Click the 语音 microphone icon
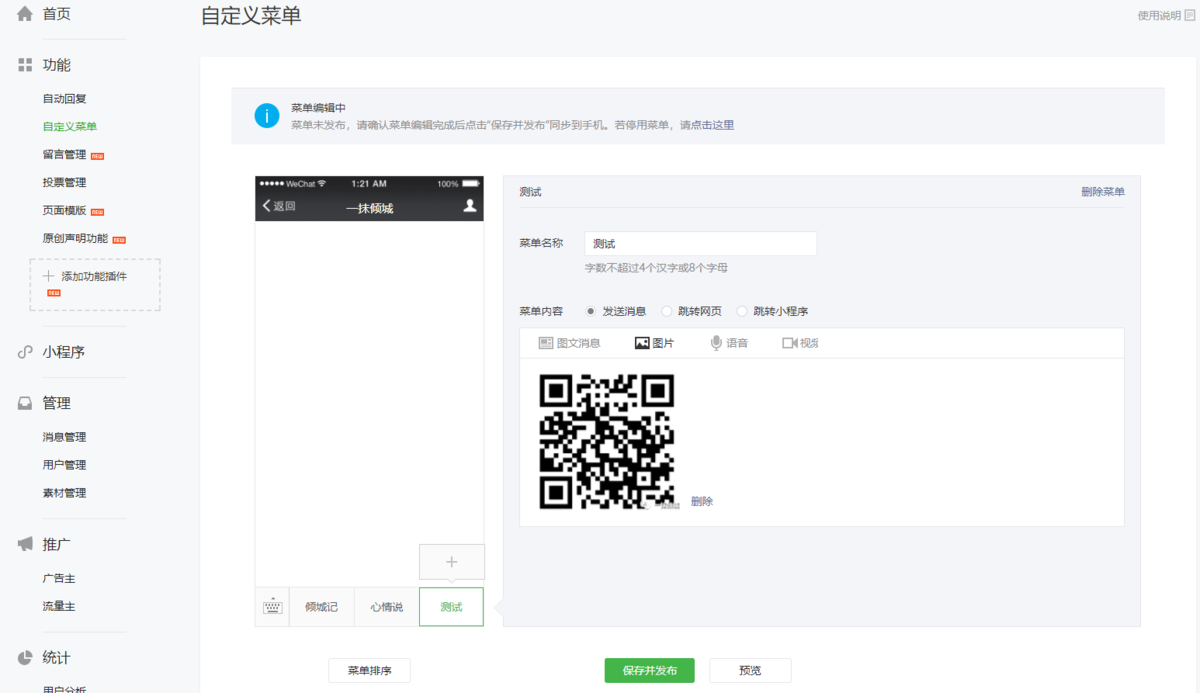 click(716, 343)
